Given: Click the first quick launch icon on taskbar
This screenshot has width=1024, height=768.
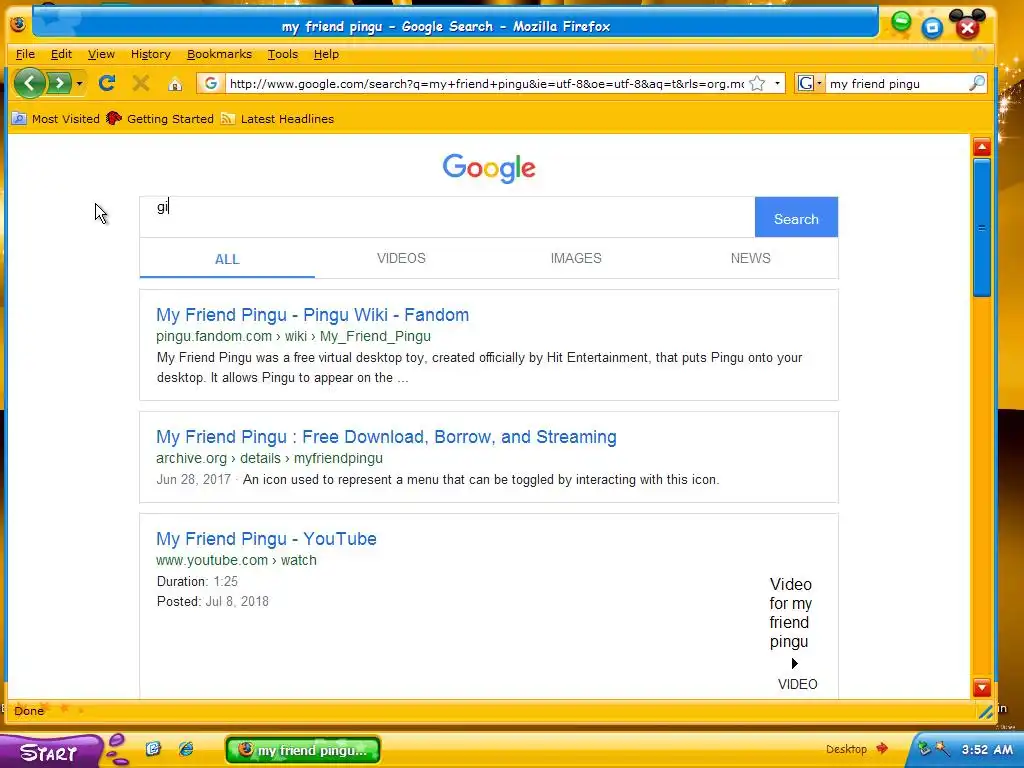Looking at the screenshot, I should (153, 748).
